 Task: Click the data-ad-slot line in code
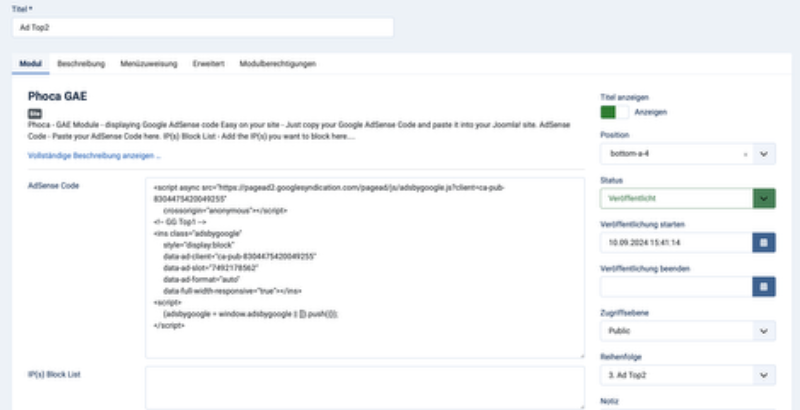point(211,268)
